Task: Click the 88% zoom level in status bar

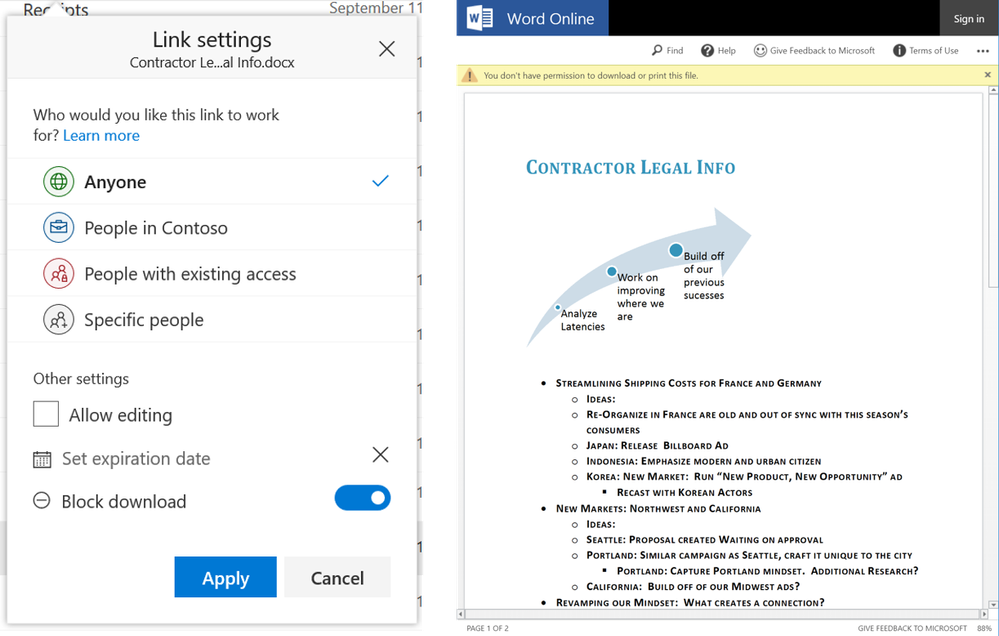Action: pyautogui.click(x=984, y=628)
